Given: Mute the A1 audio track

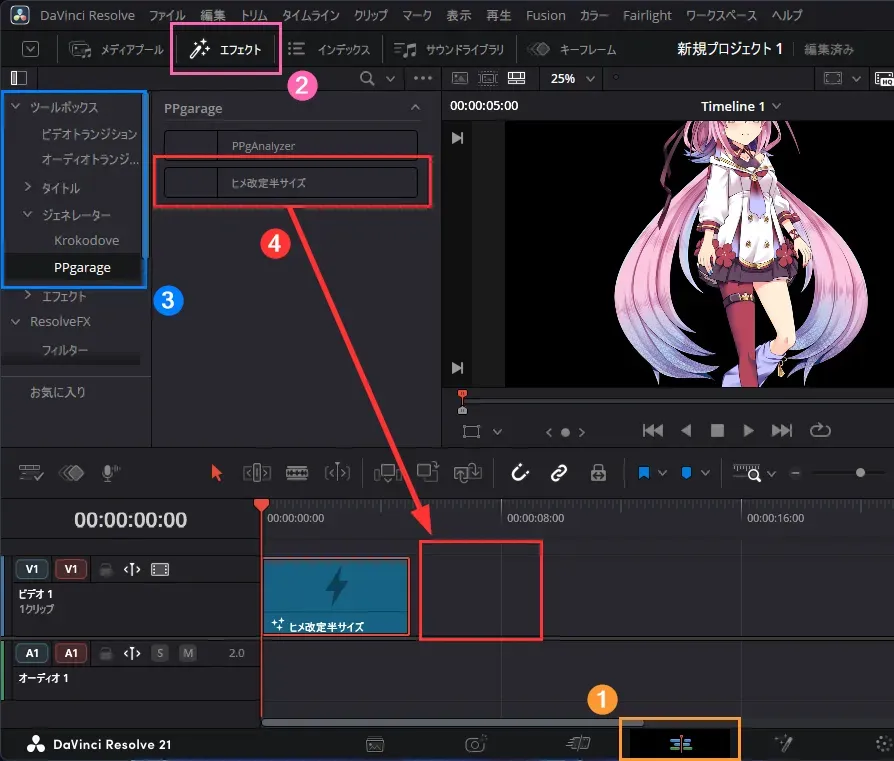Looking at the screenshot, I should pyautogui.click(x=188, y=653).
